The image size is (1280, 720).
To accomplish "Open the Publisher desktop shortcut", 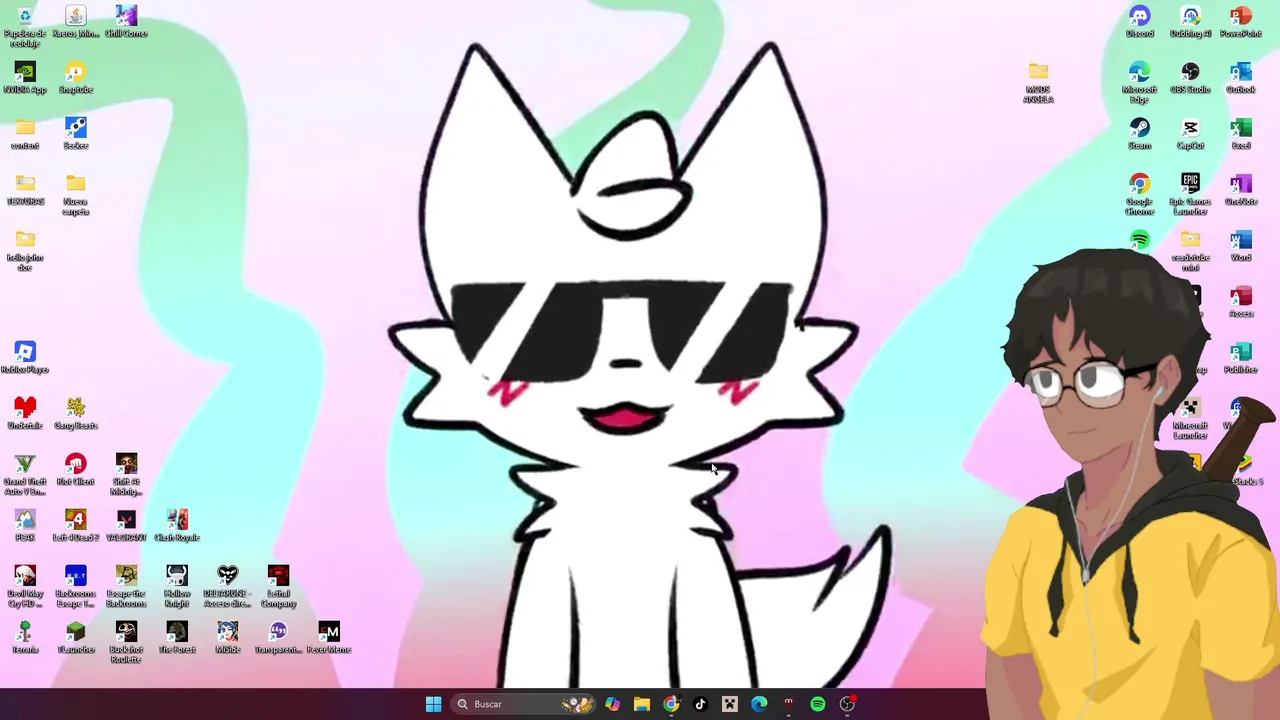I will tap(1241, 358).
